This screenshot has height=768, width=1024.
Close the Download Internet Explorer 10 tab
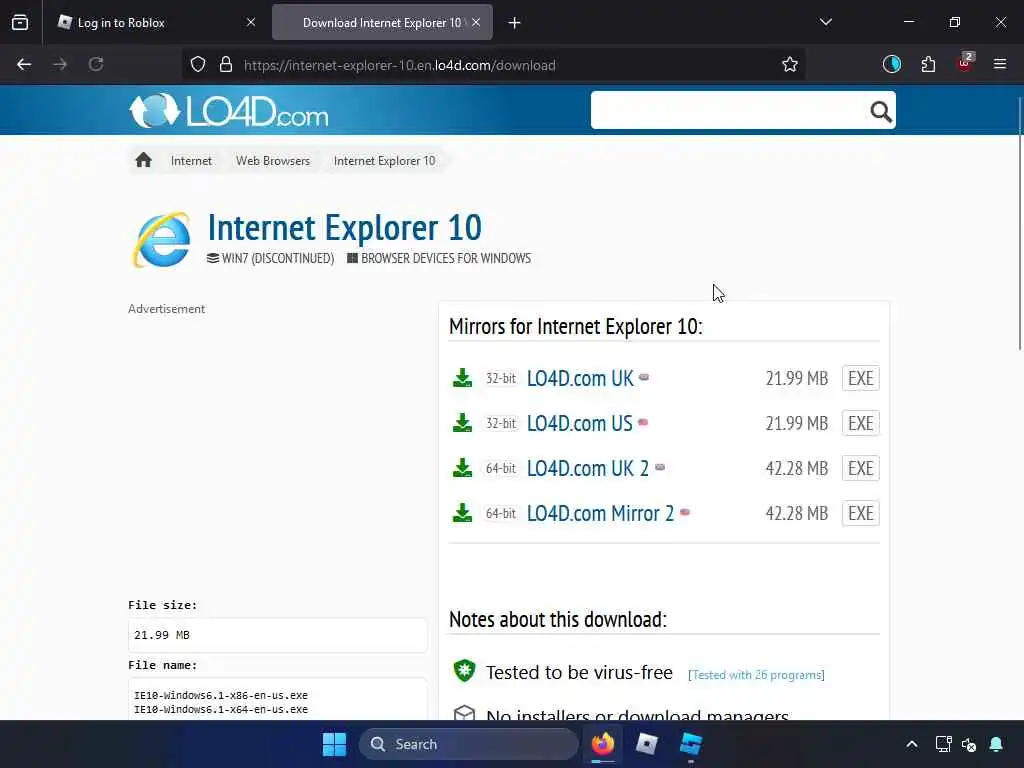click(476, 23)
